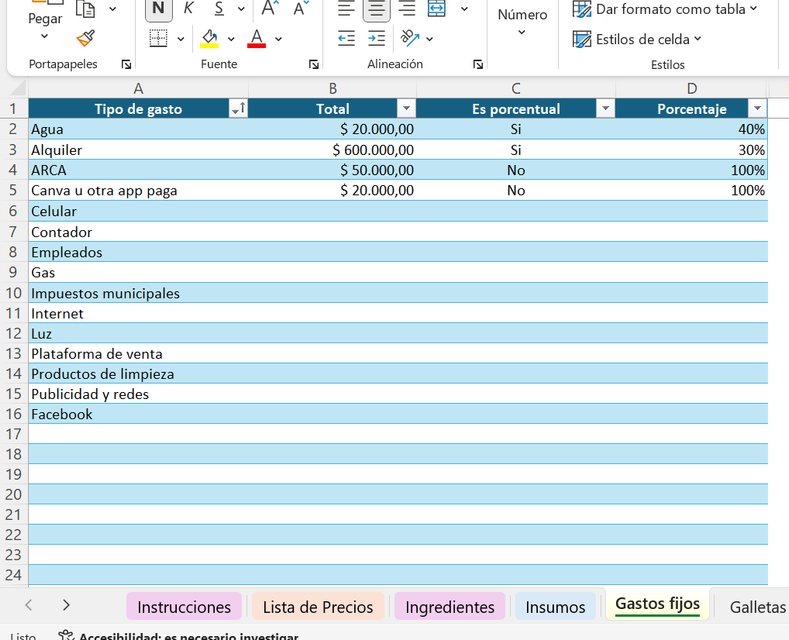Toggle center alignment icon

(x=376, y=9)
